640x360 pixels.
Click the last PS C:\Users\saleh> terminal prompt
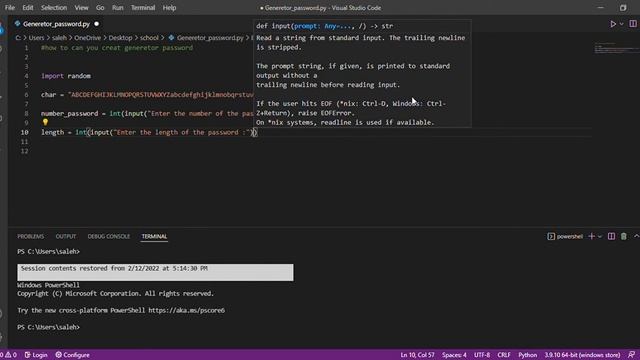click(48, 327)
